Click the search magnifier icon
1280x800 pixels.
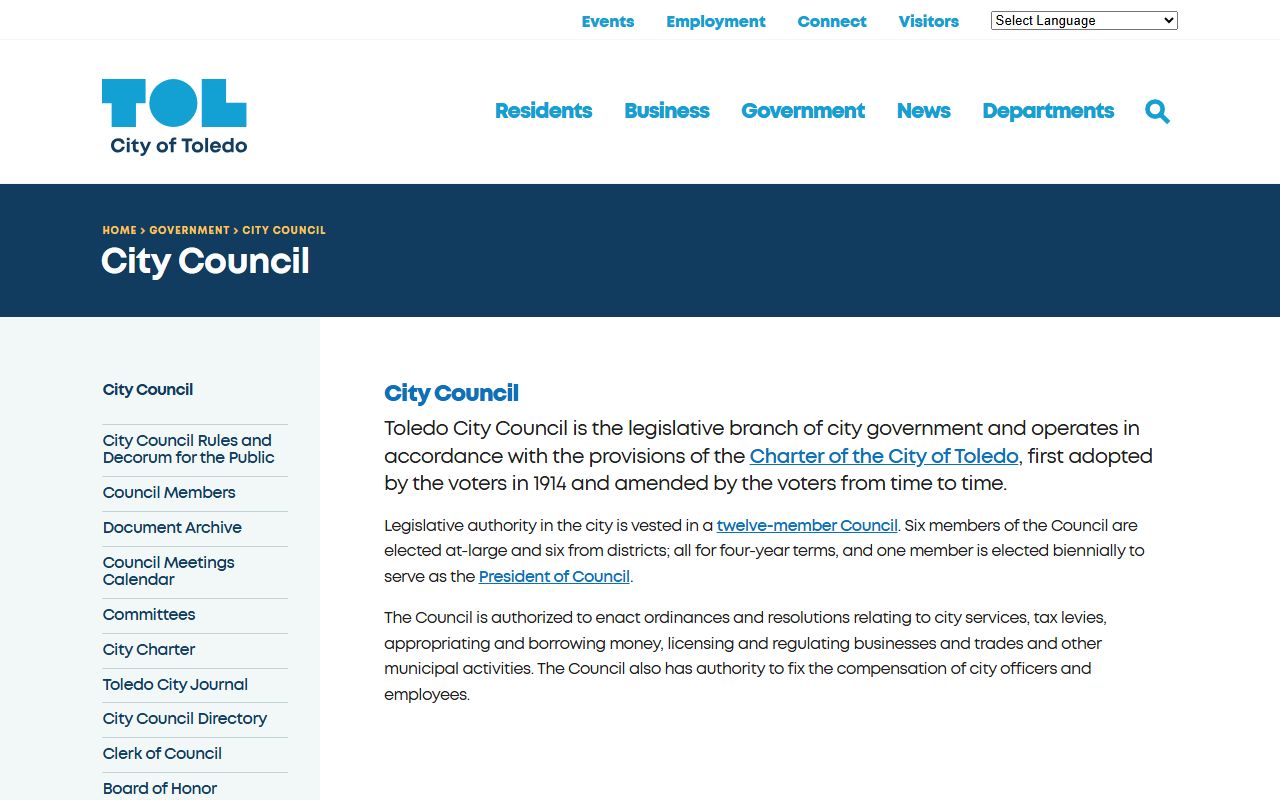1157,111
